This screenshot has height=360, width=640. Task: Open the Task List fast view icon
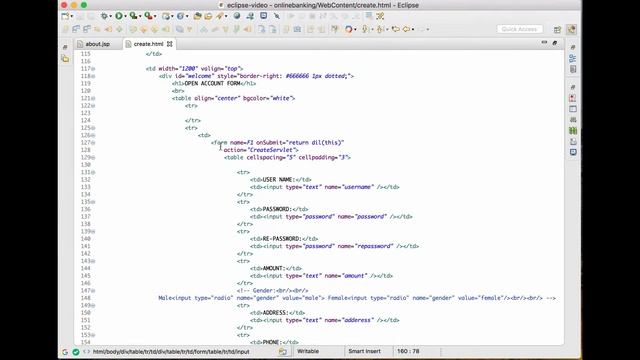tap(573, 69)
